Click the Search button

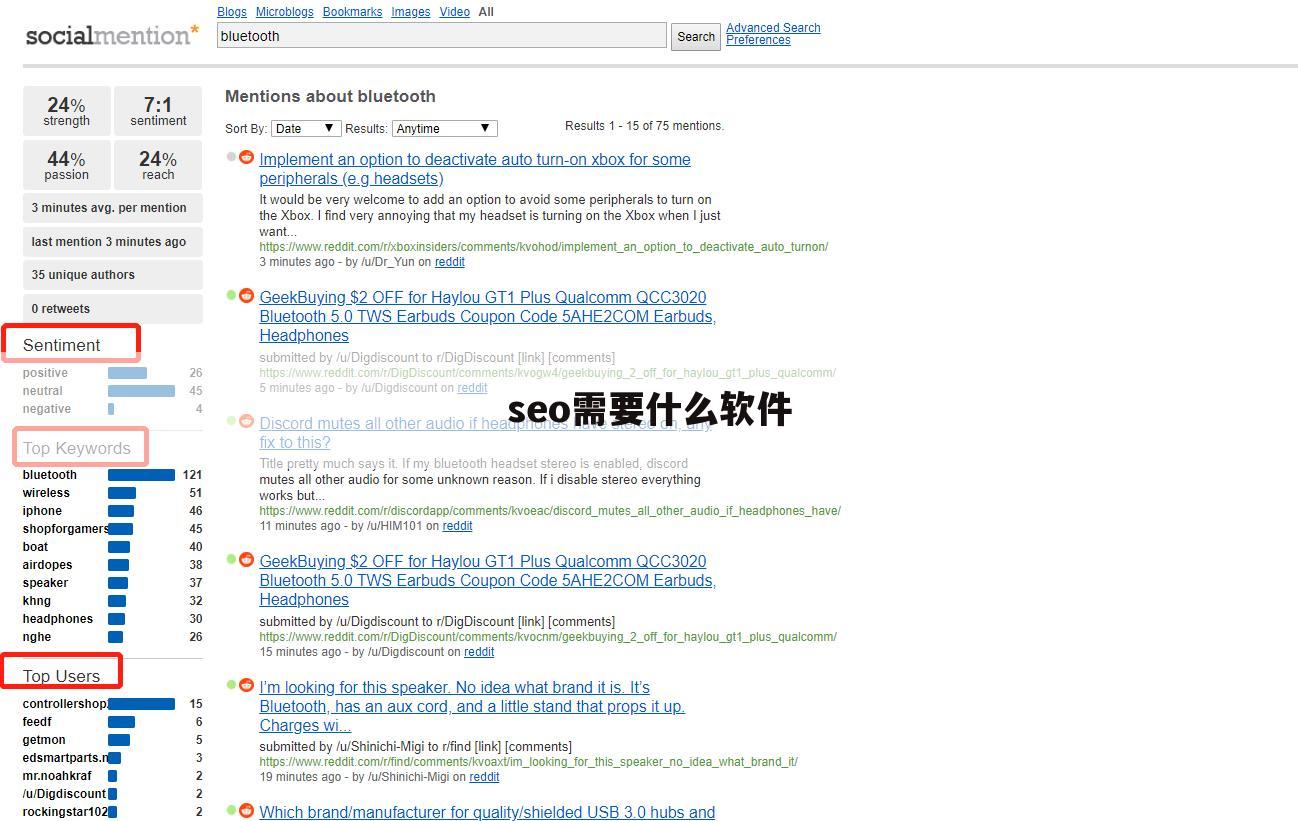point(696,37)
